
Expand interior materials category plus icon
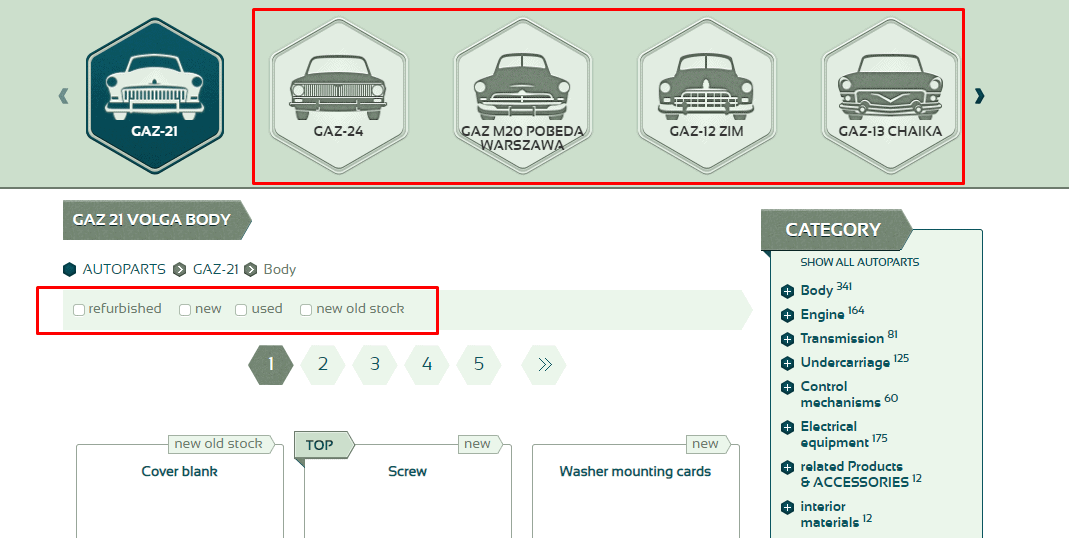(x=787, y=507)
